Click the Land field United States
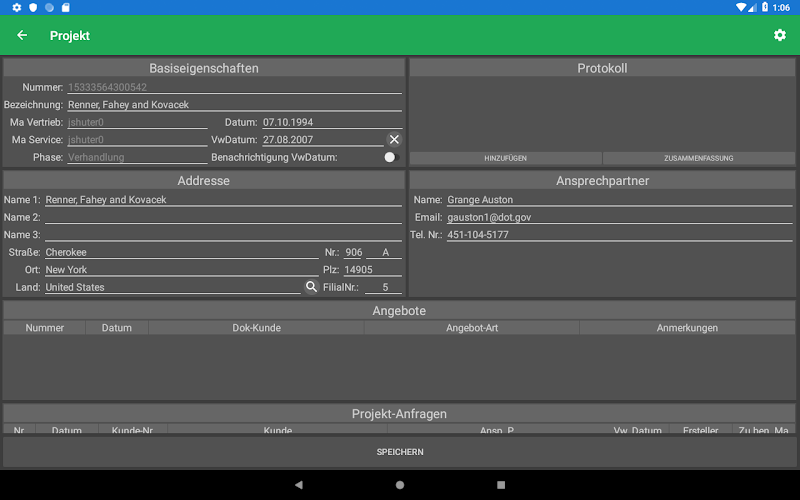800x500 pixels. (173, 287)
